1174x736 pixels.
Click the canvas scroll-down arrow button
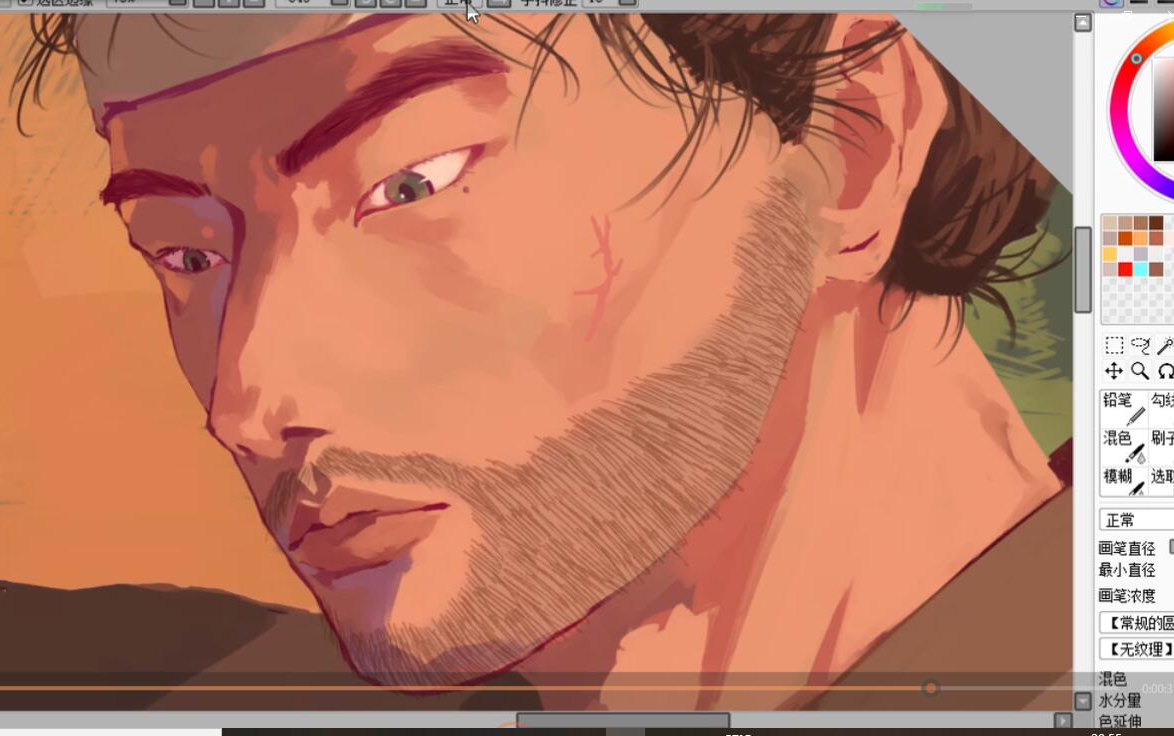tap(1083, 701)
